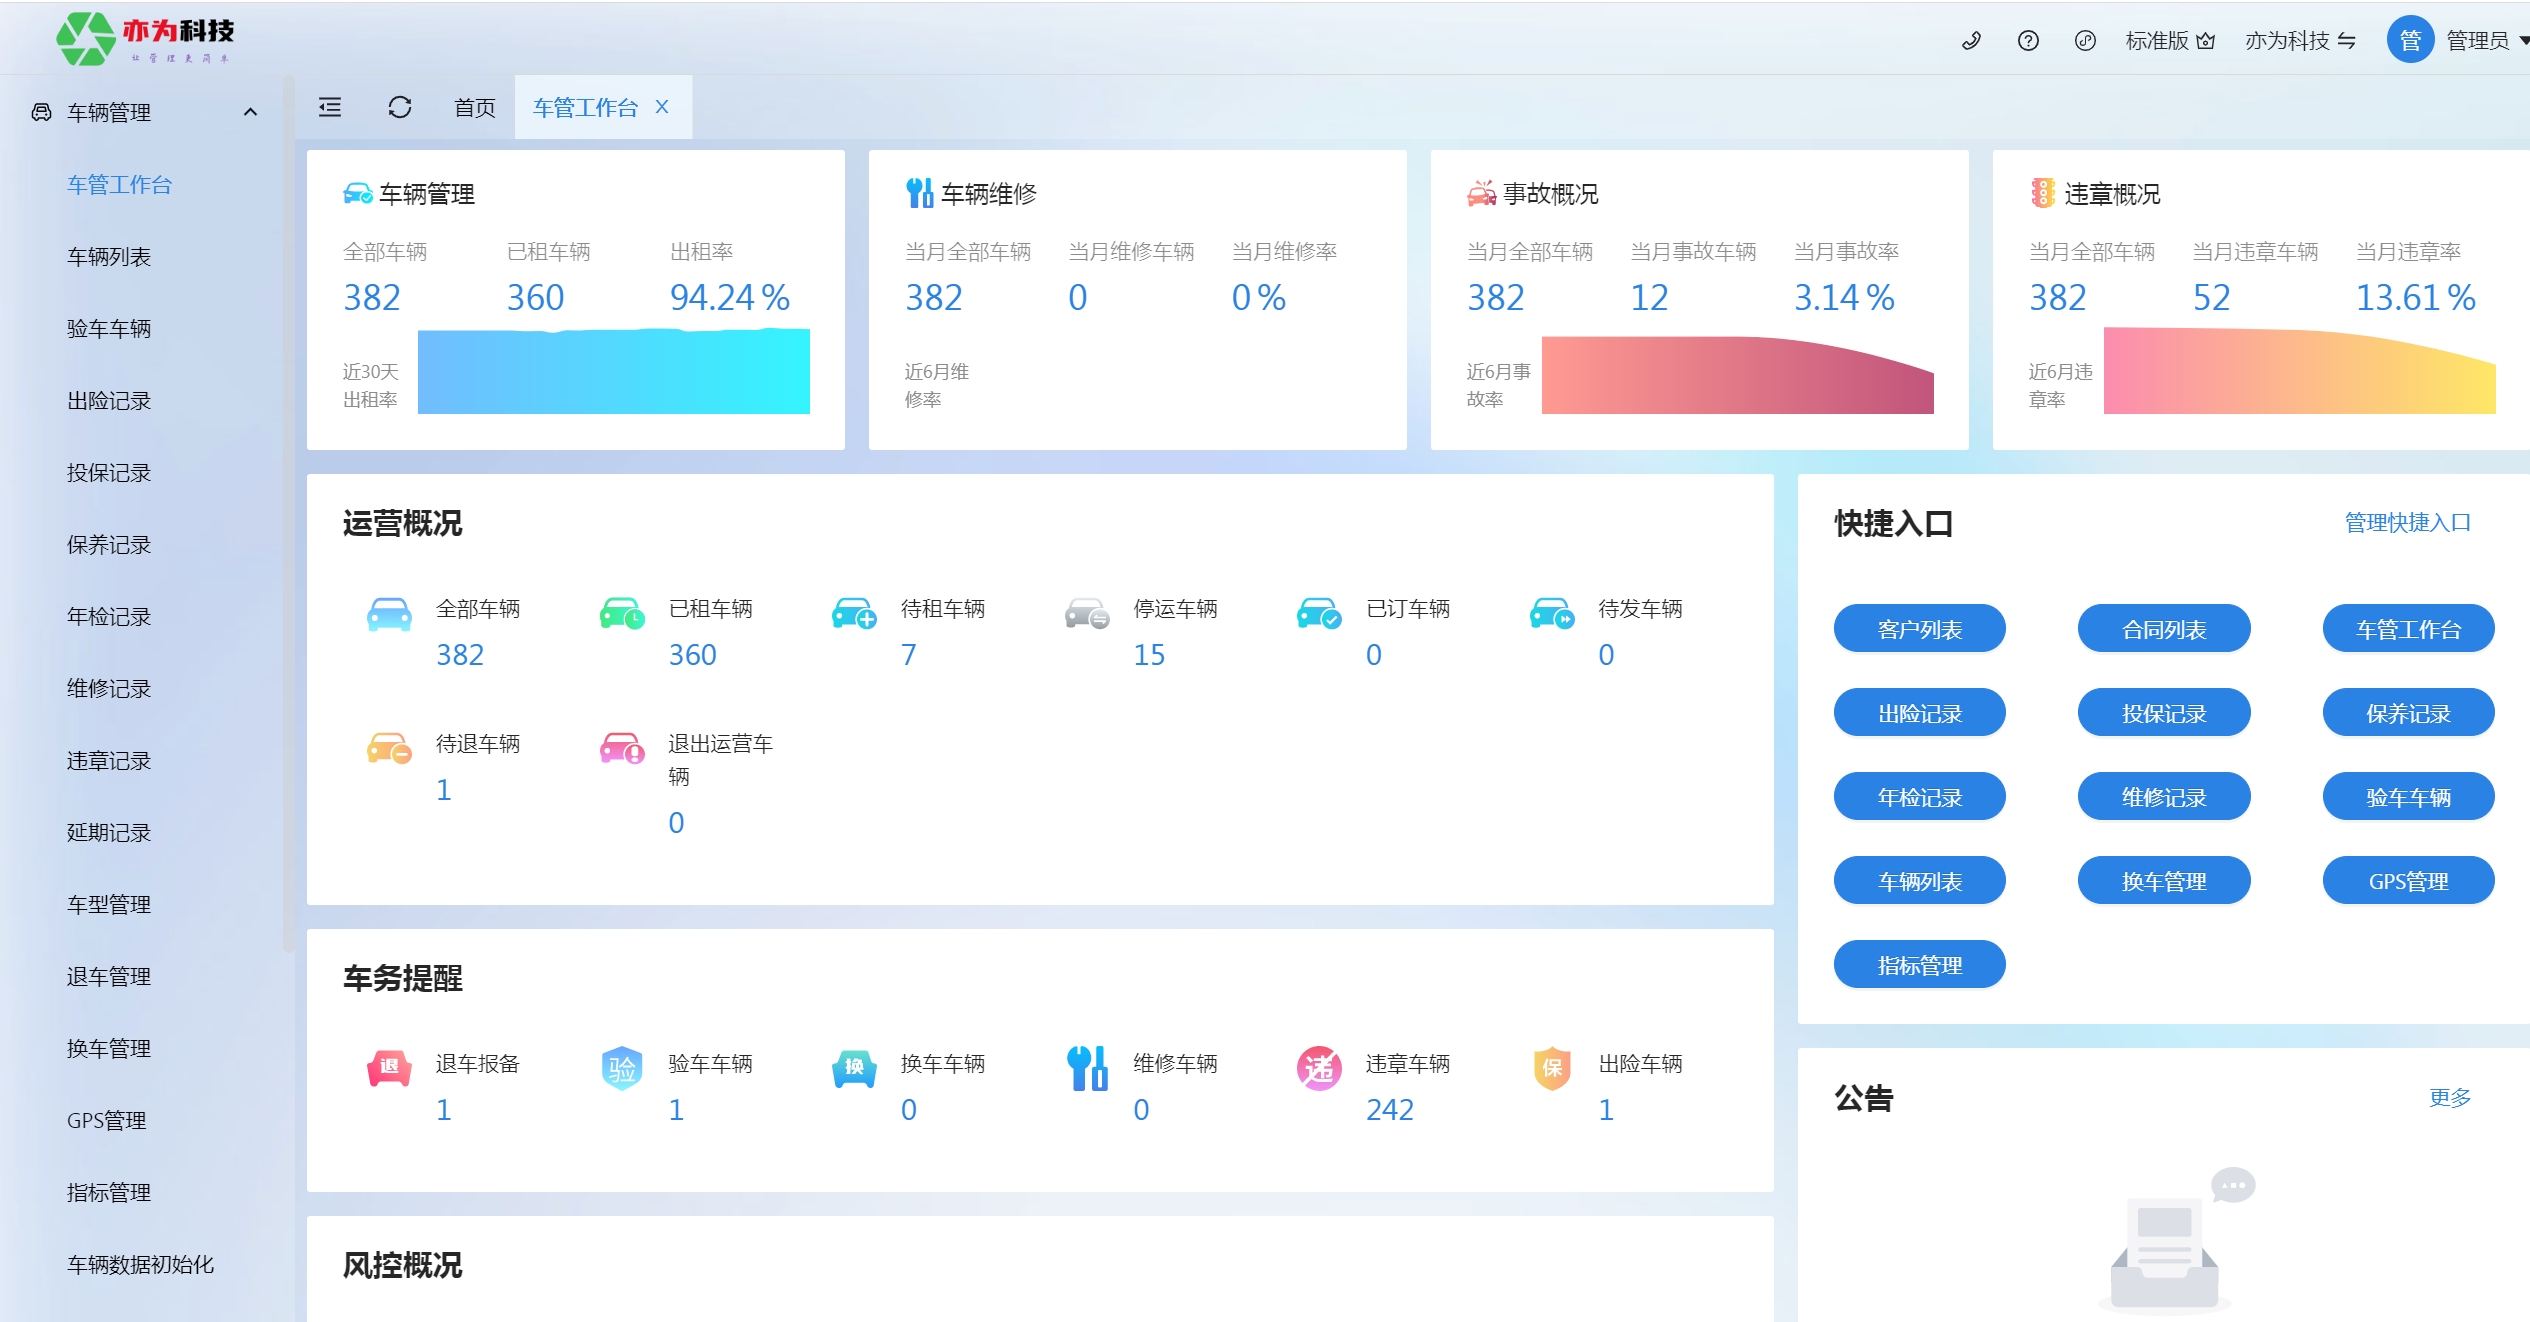Close the 车管工作台 tab
This screenshot has width=2530, height=1322.
point(662,107)
